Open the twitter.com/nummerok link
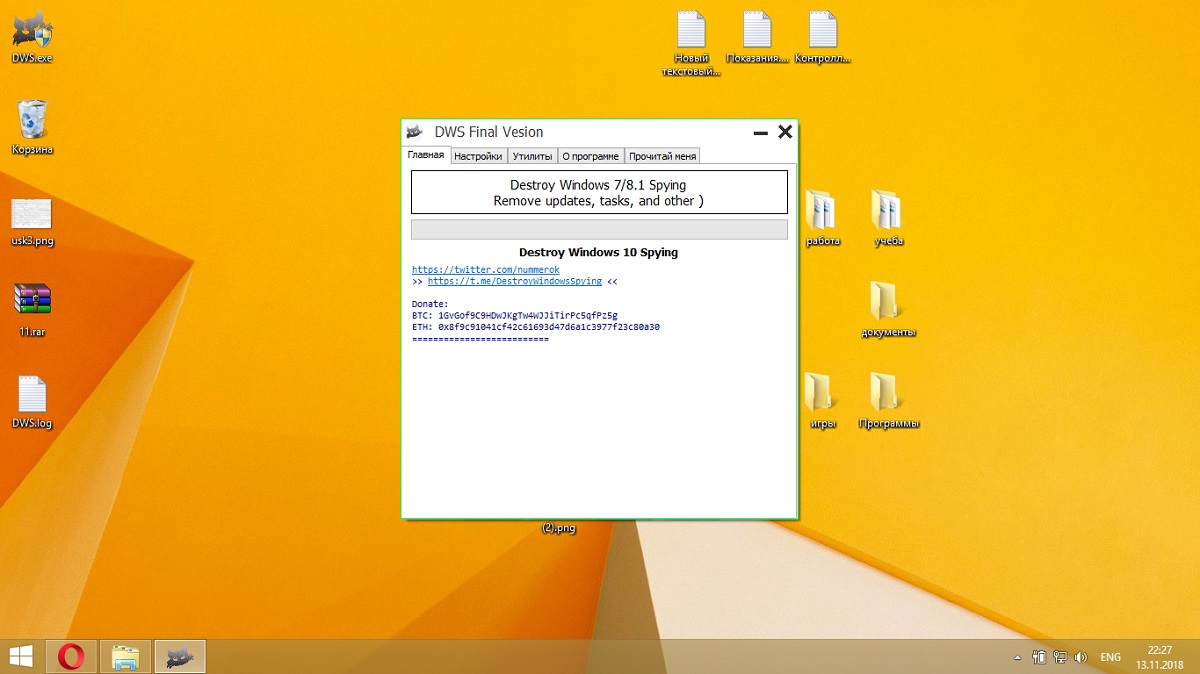This screenshot has height=674, width=1200. tap(486, 270)
